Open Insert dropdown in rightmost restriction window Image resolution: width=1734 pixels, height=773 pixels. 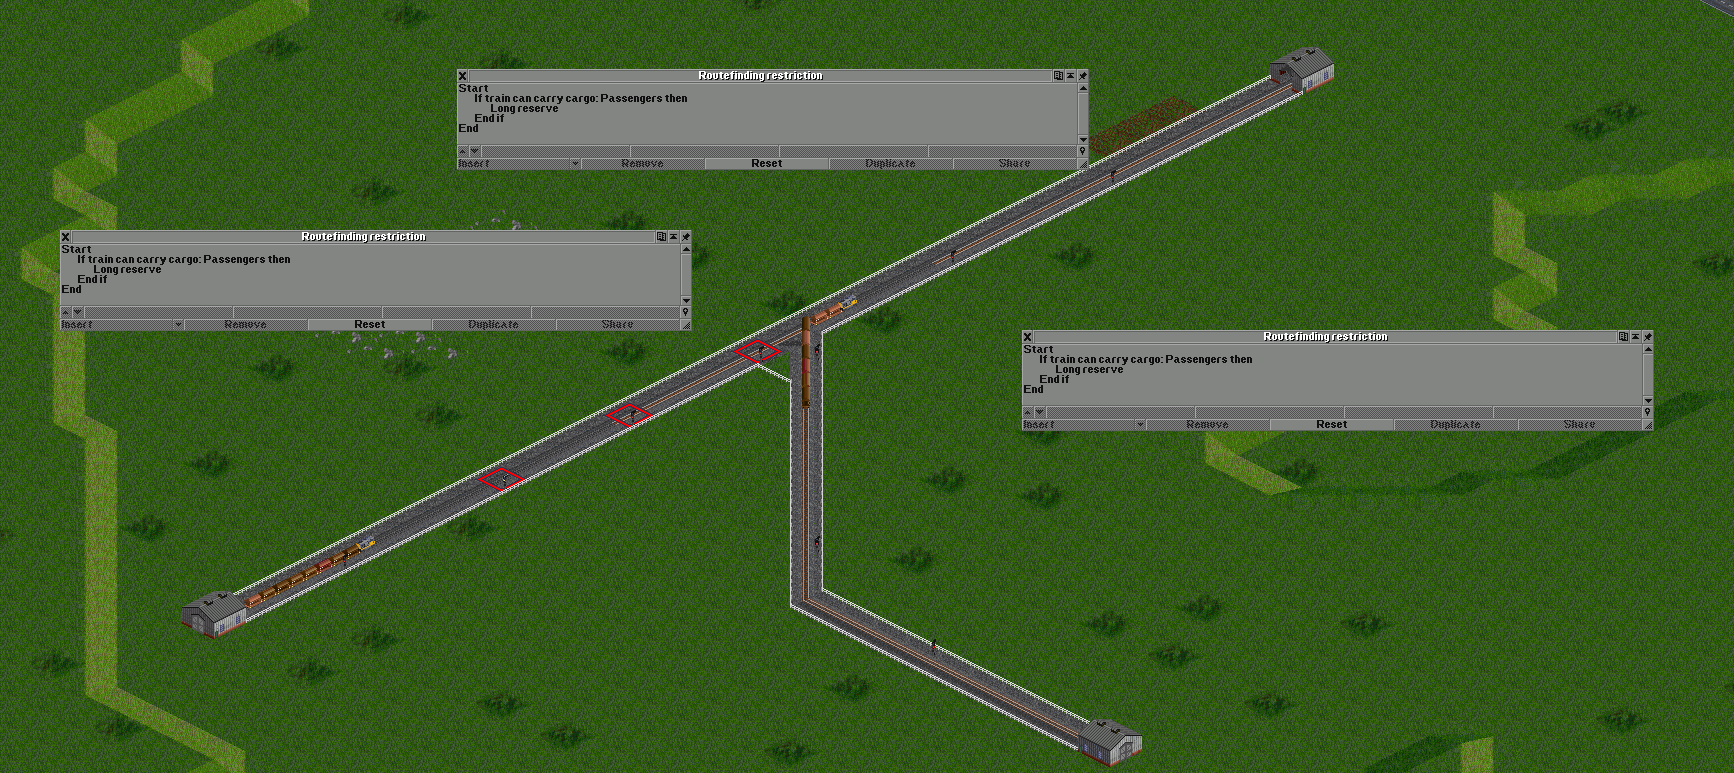(1084, 424)
